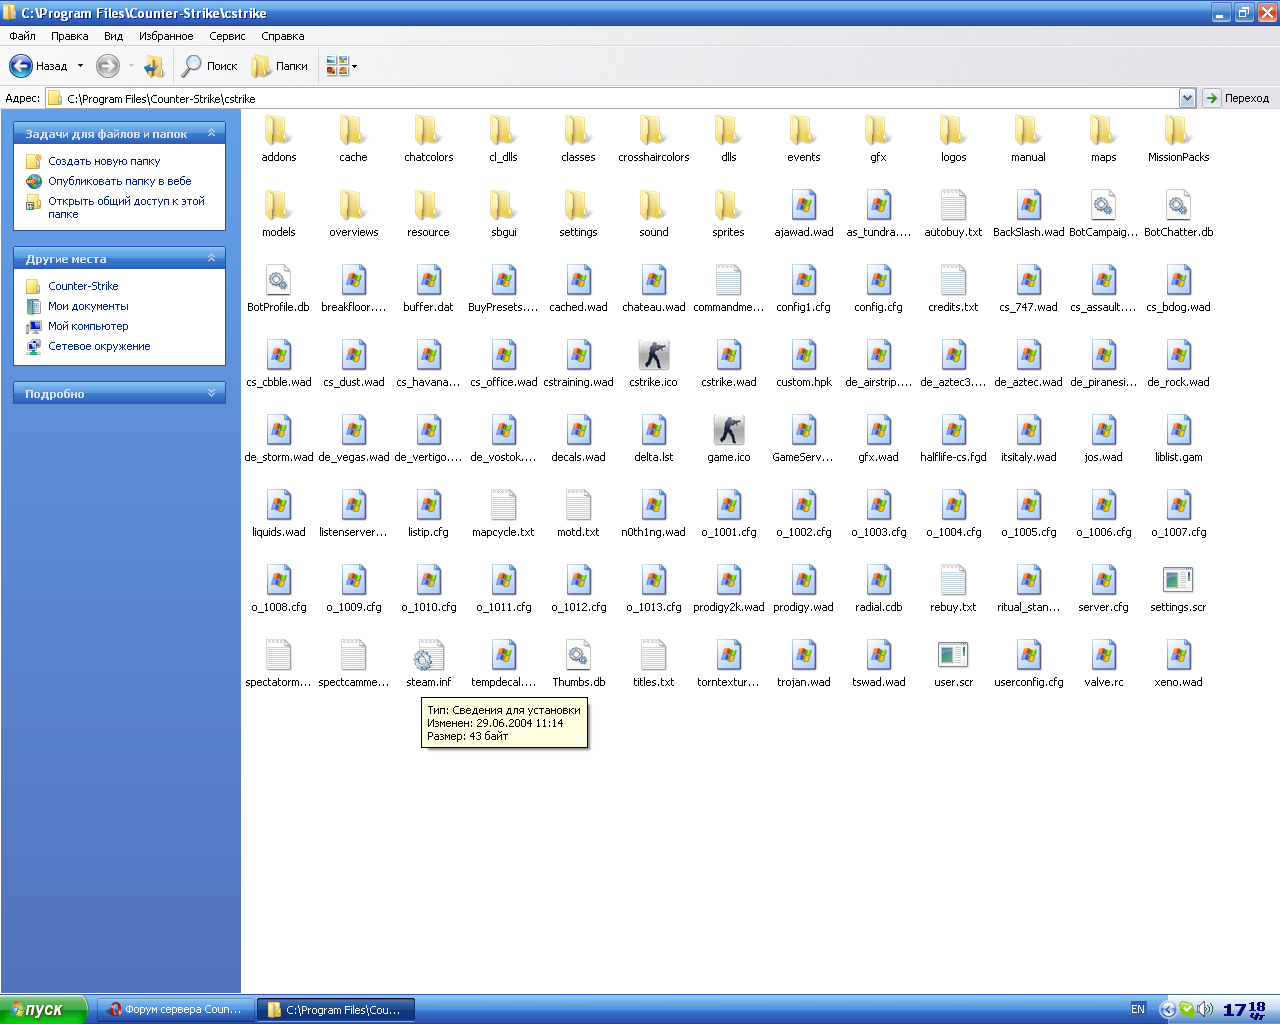This screenshot has height=1024, width=1280.
Task: Open Сетевое окружение link
Action: tap(99, 346)
